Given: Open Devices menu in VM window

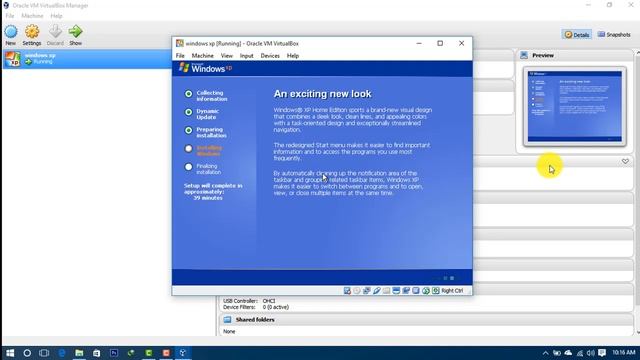Looking at the screenshot, I should [x=270, y=56].
